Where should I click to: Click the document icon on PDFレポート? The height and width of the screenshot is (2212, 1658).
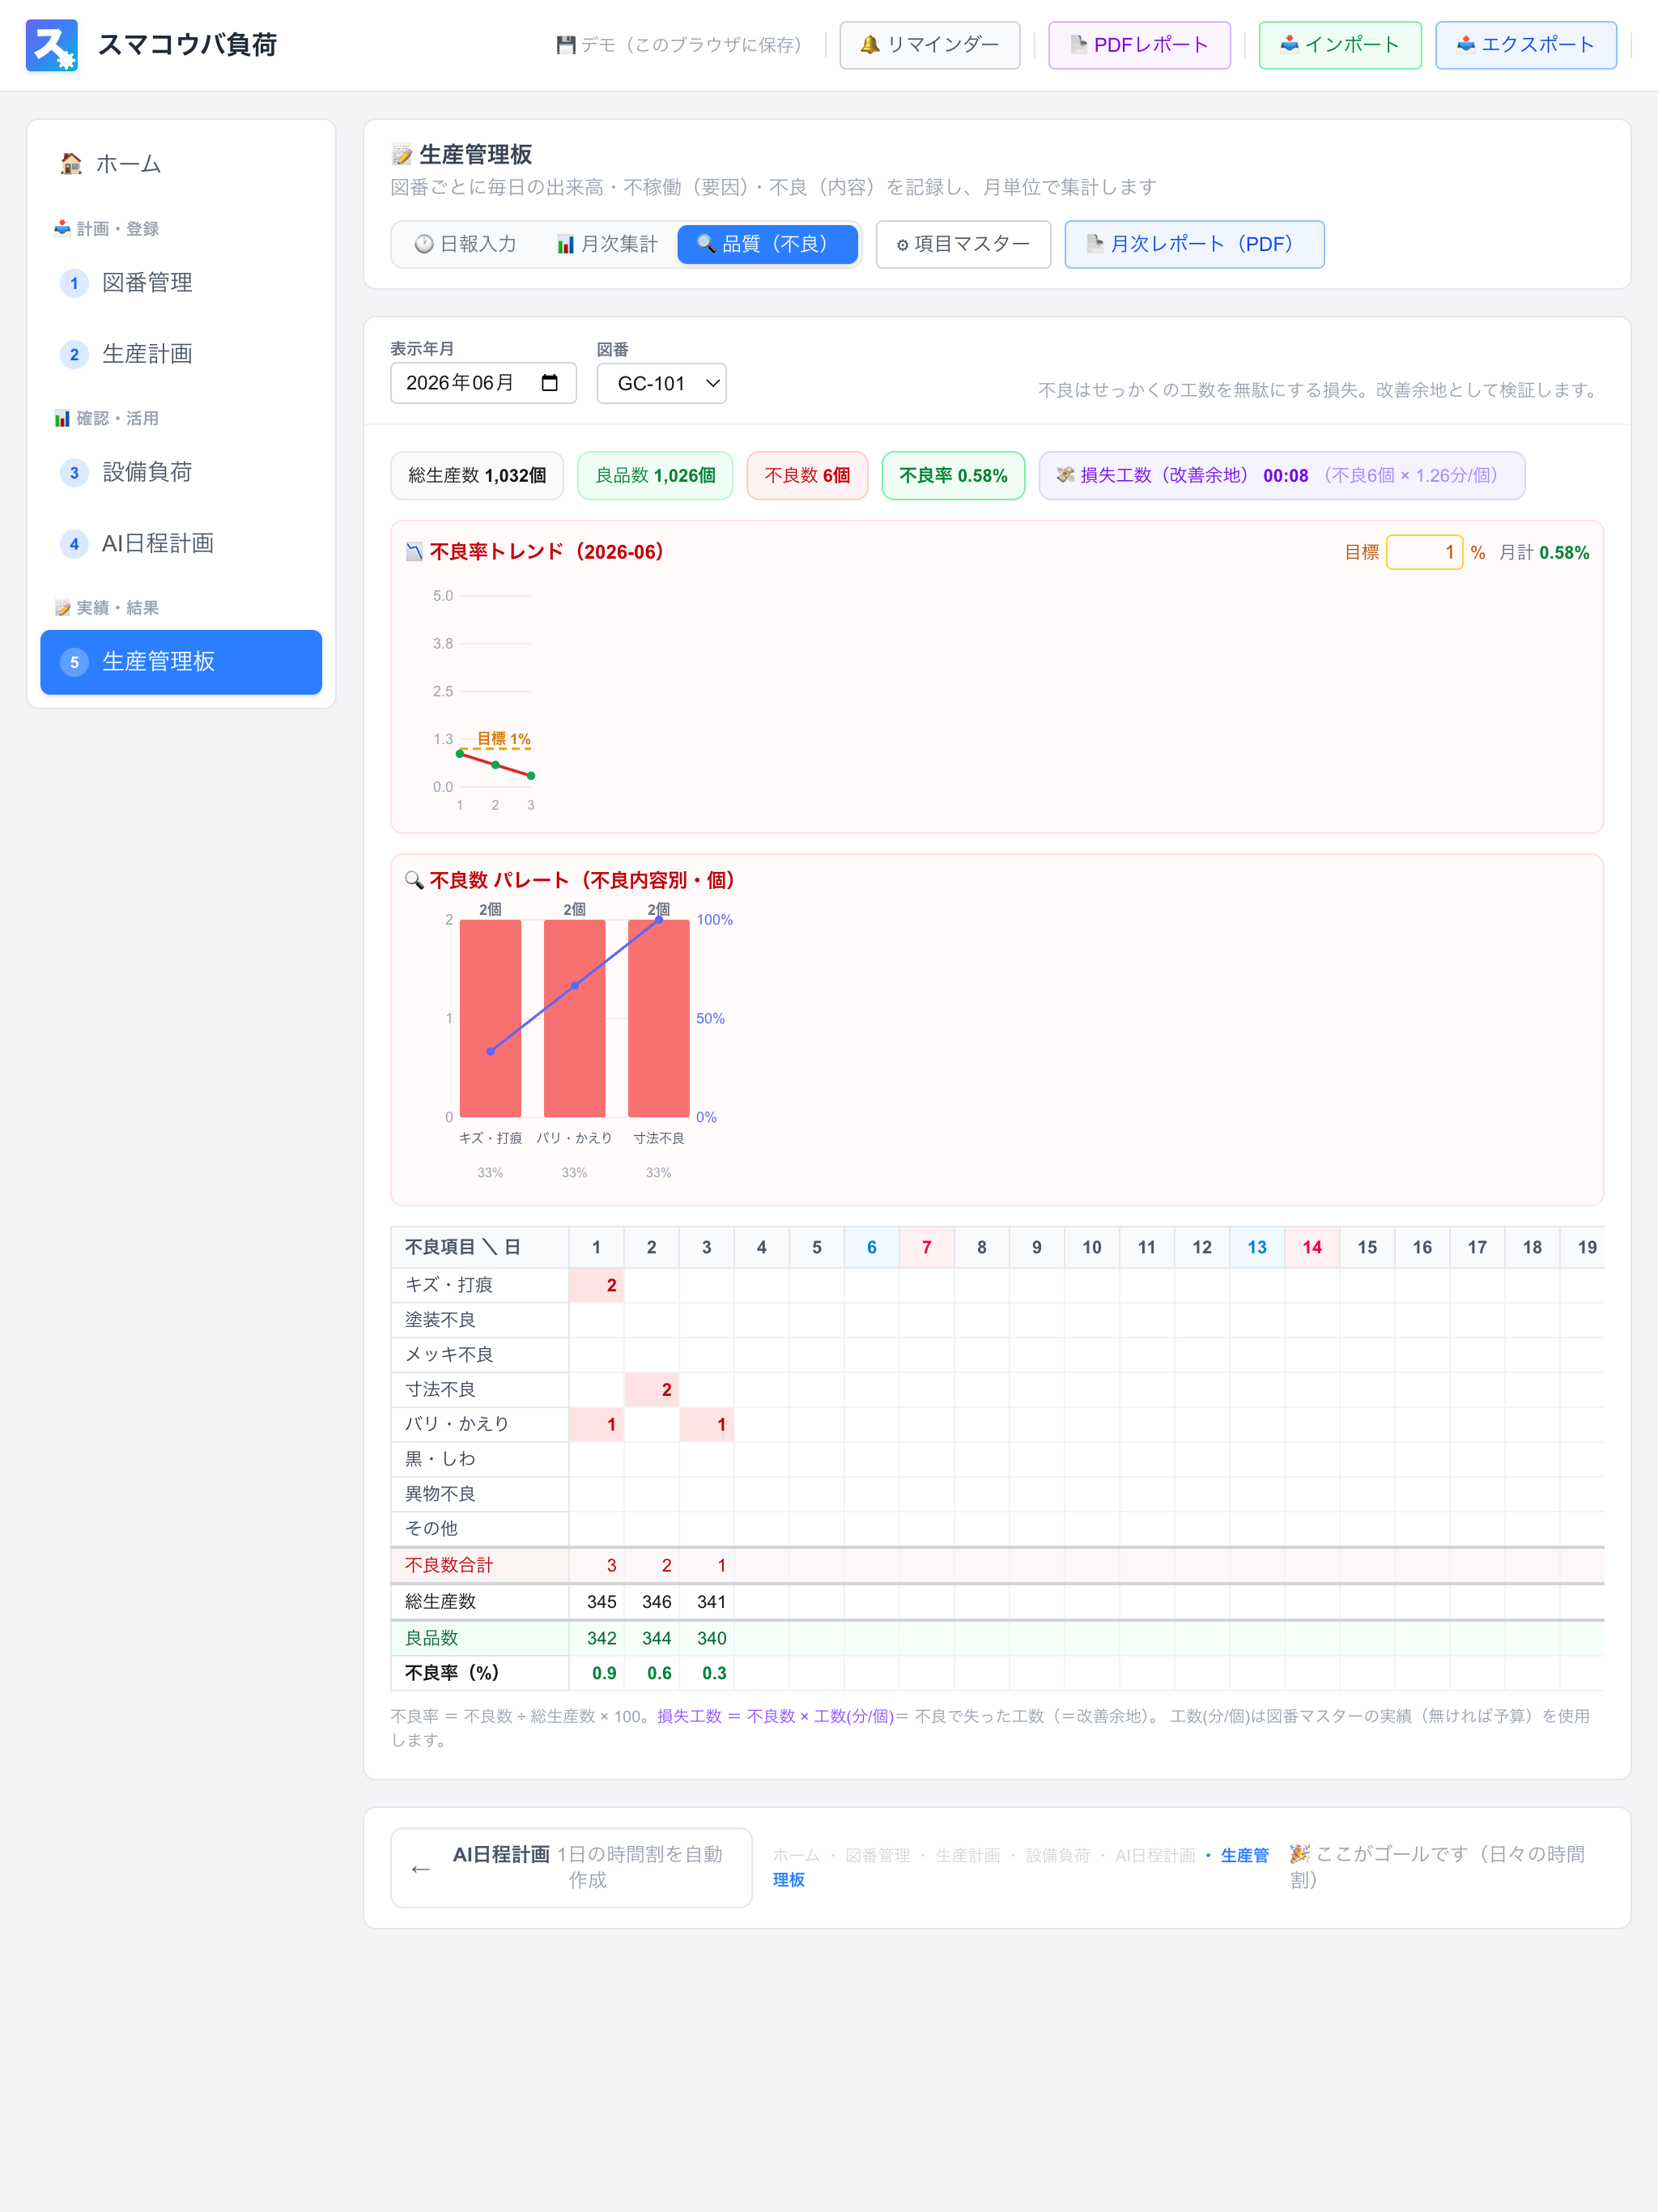(x=1078, y=45)
